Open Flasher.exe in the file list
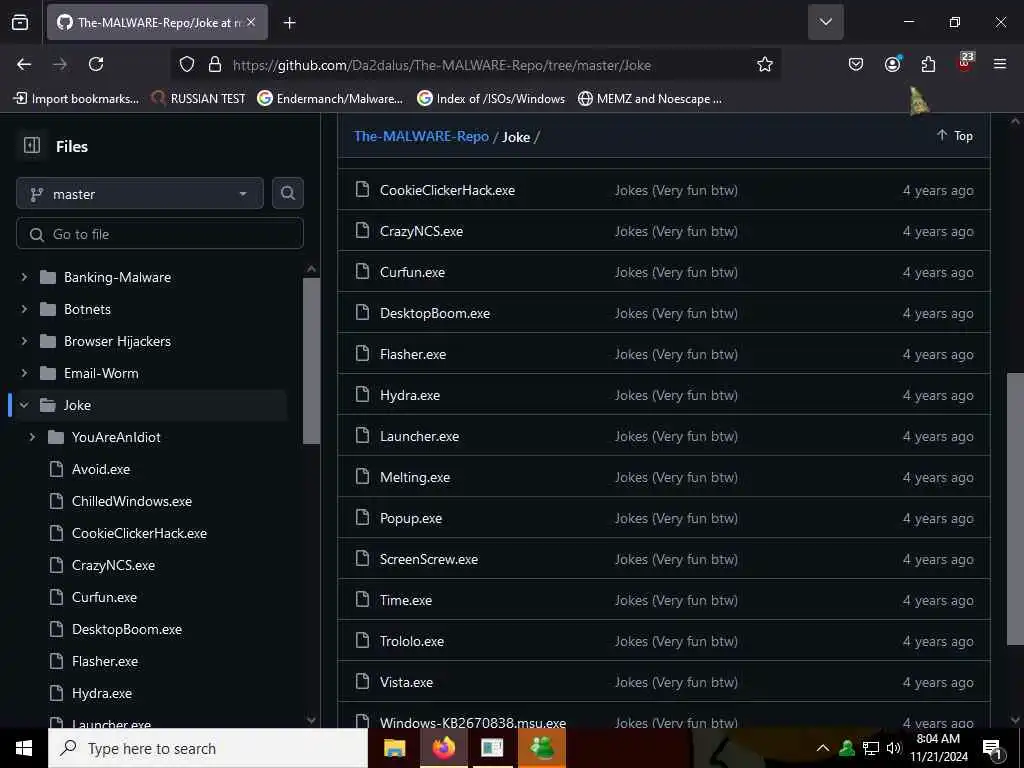 coord(413,354)
